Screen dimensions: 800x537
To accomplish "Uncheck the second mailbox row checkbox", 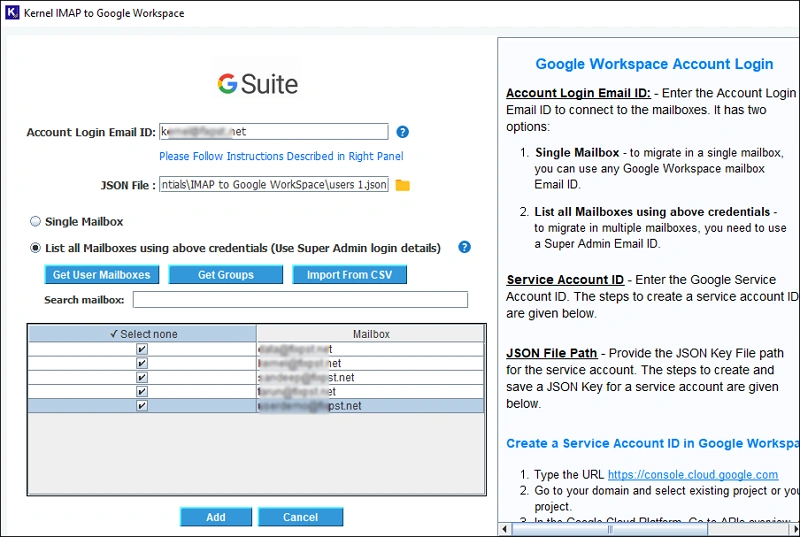I will click(142, 363).
